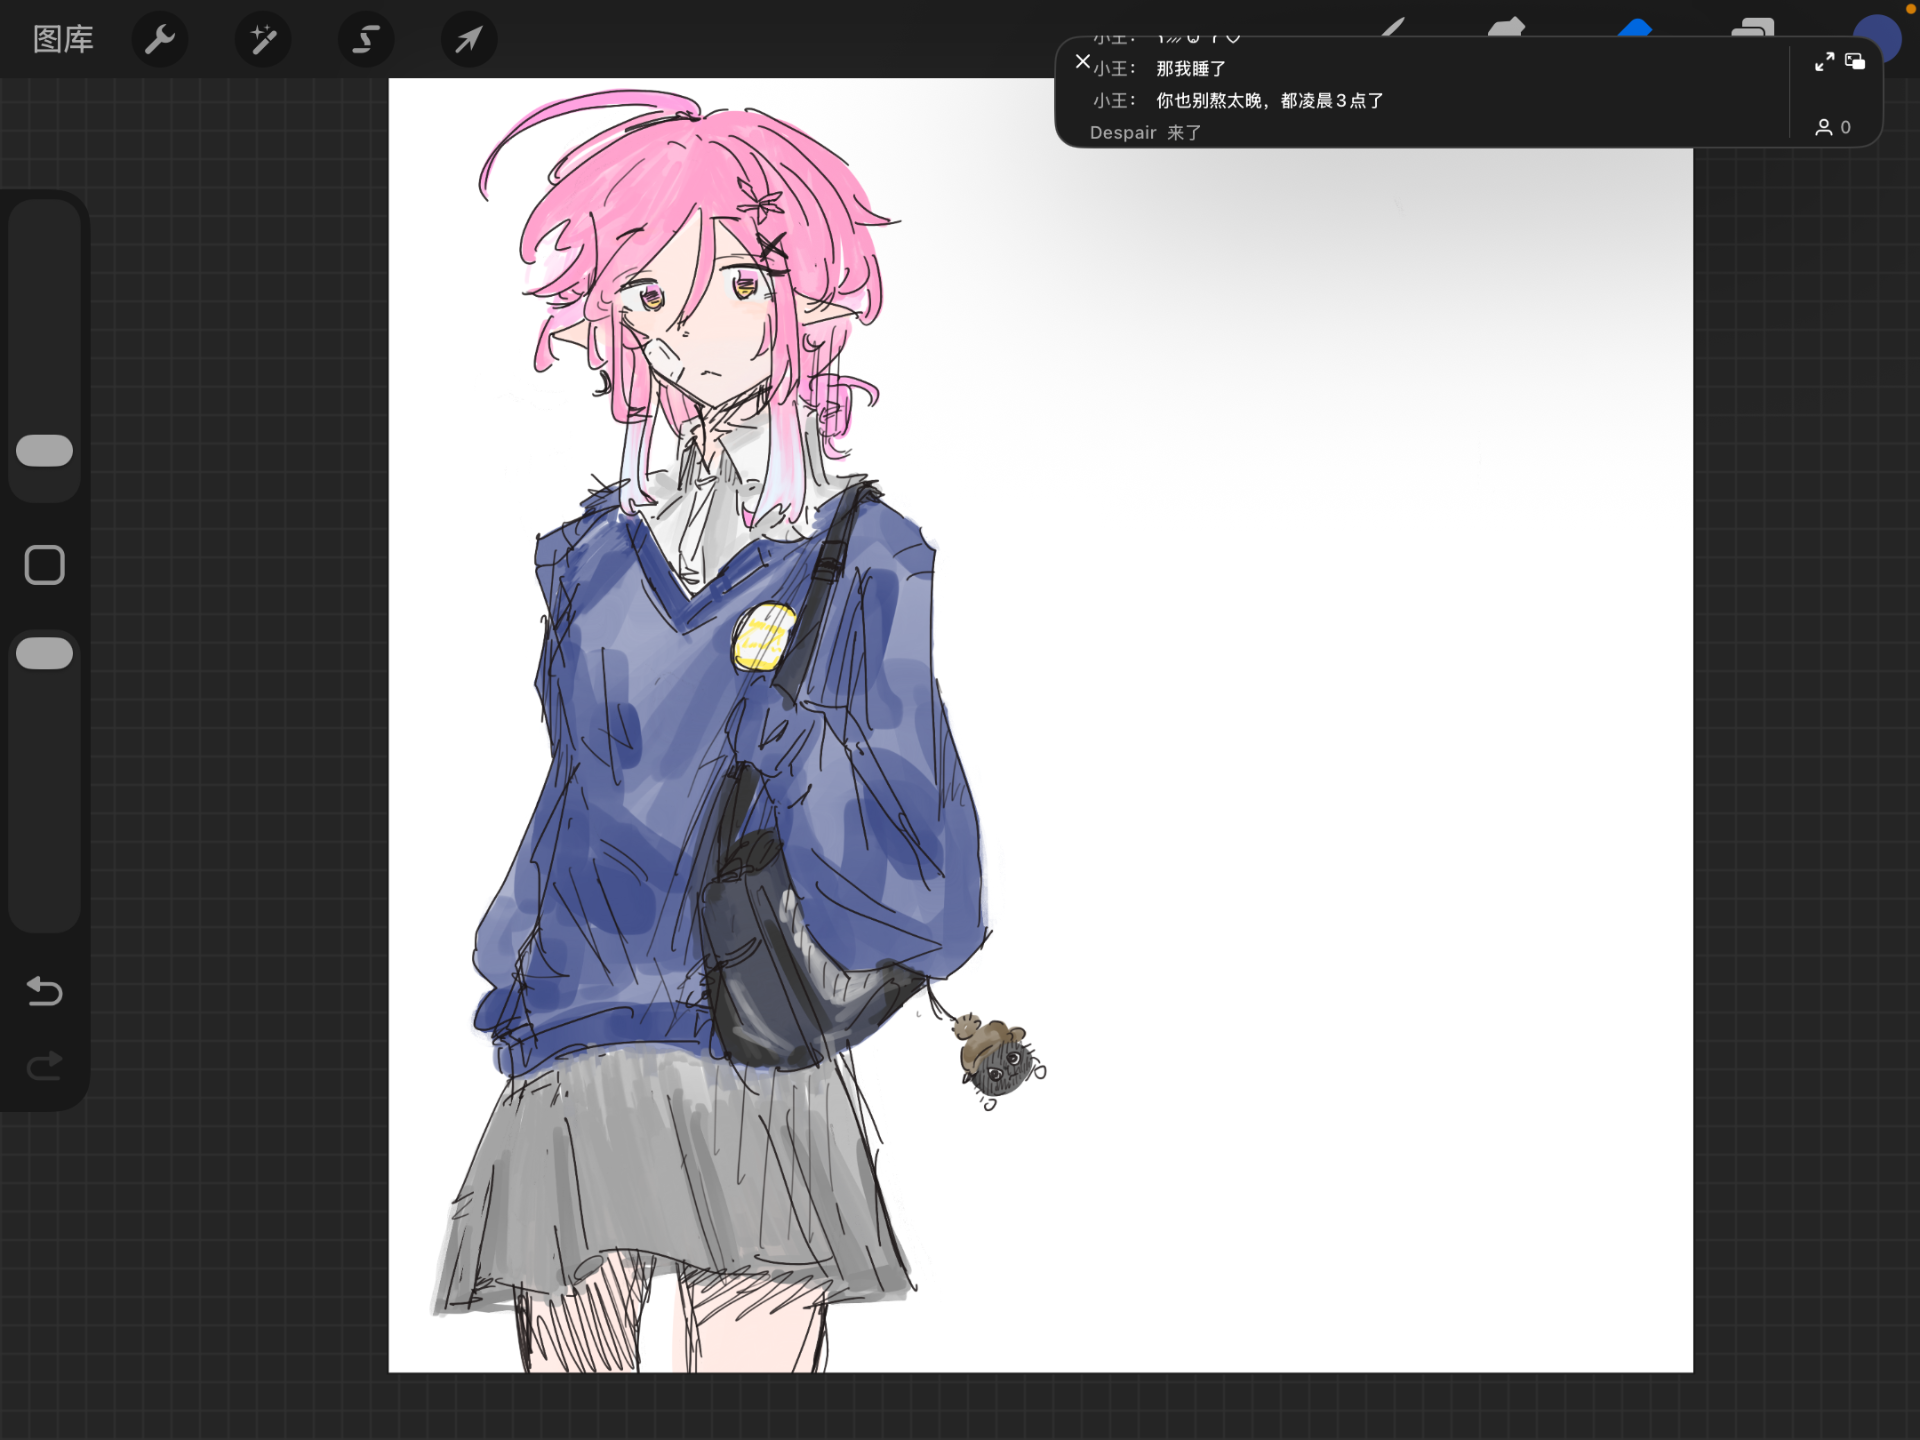1920x1440 pixels.
Task: Click the brush size slider handle
Action: 45,451
